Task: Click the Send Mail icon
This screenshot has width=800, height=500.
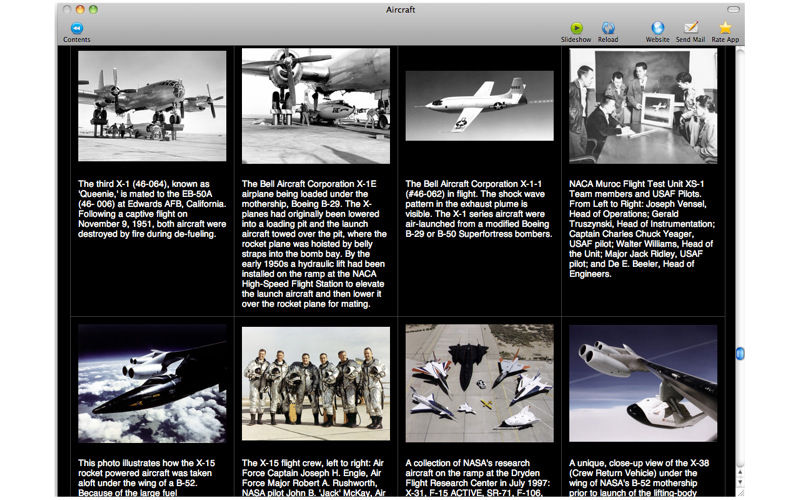Action: pyautogui.click(x=690, y=28)
